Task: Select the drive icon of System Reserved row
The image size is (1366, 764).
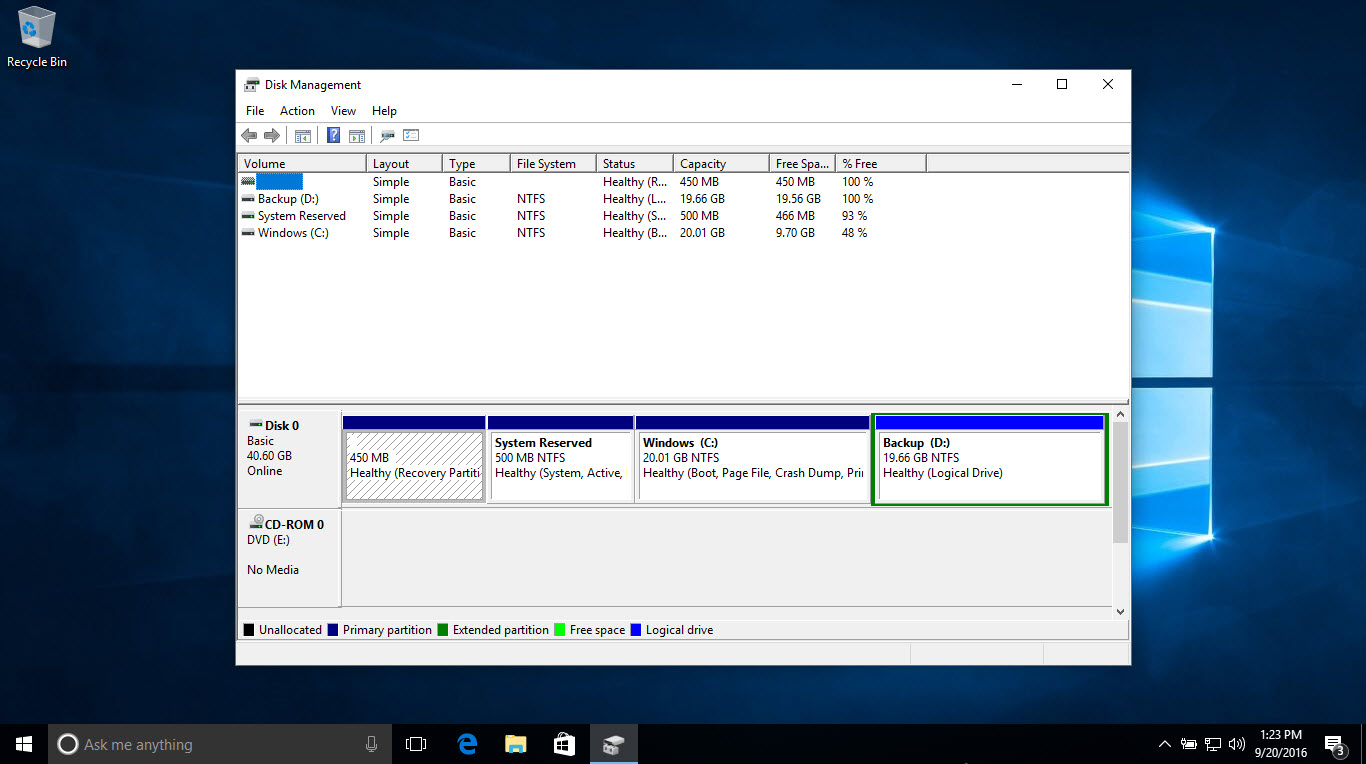Action: pyautogui.click(x=248, y=216)
